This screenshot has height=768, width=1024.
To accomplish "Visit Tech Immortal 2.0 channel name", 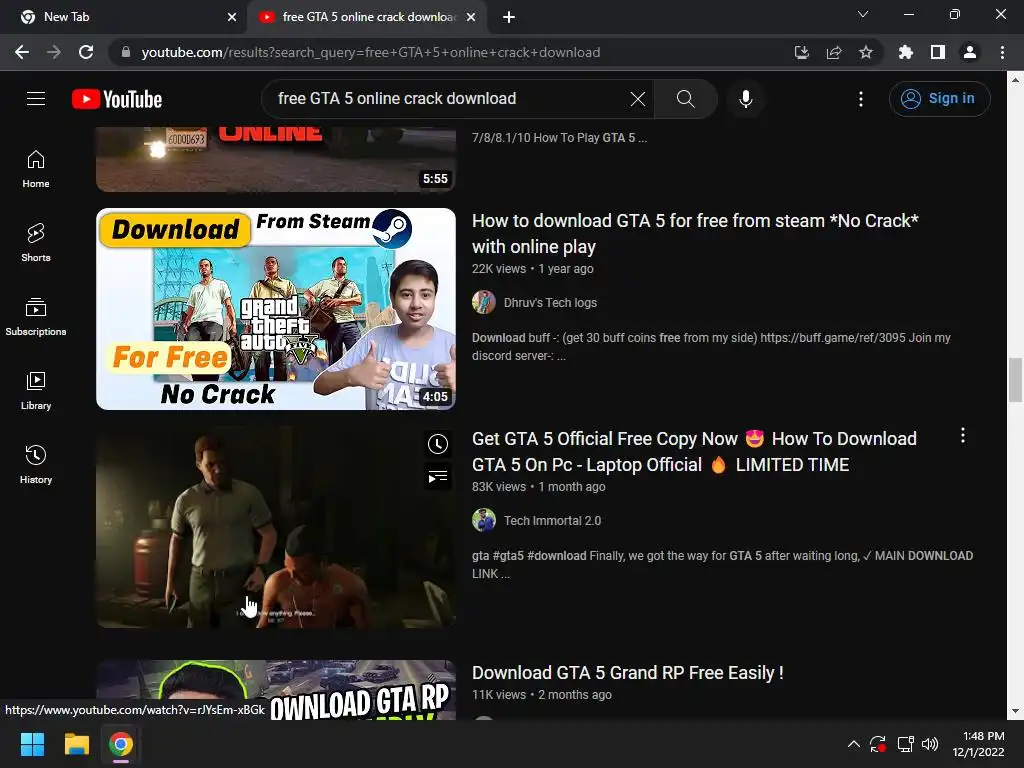I will tap(552, 520).
